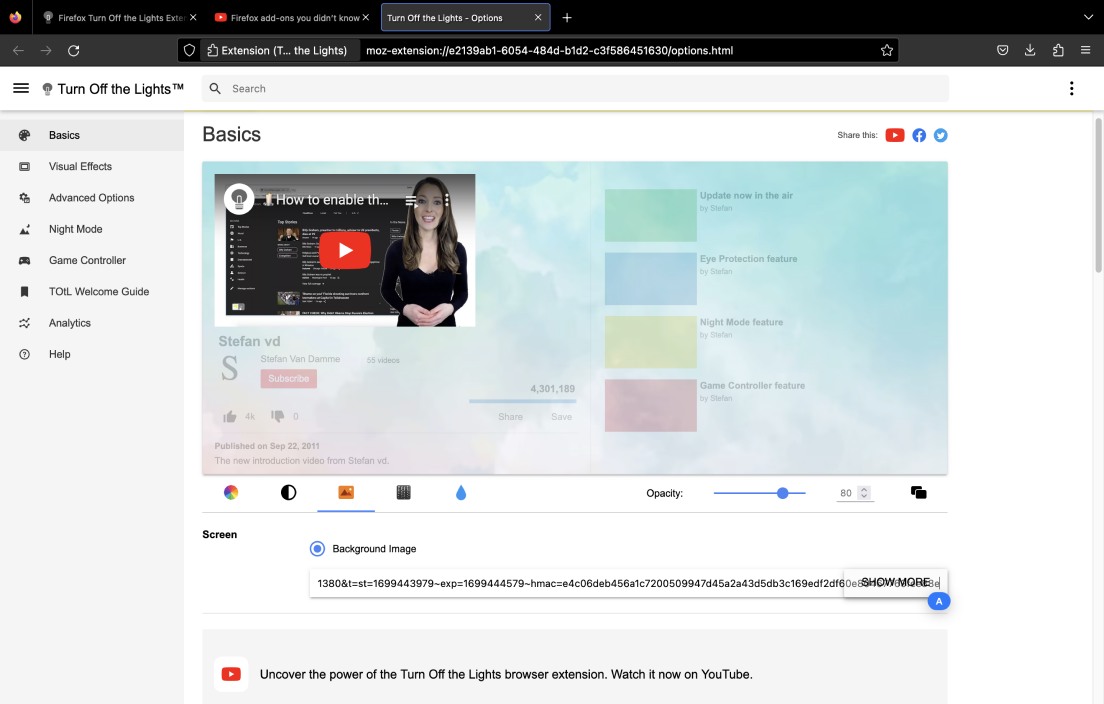The image size is (1104, 704).
Task: Reload the current page
Action: [x=73, y=51]
